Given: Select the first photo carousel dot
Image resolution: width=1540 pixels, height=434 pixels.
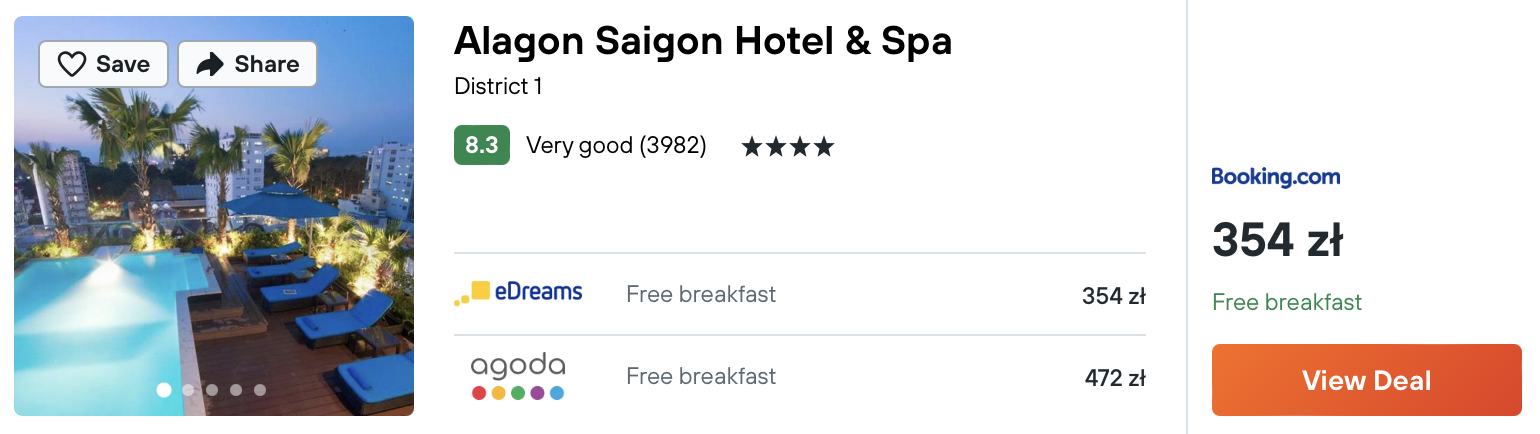Looking at the screenshot, I should click(x=164, y=390).
